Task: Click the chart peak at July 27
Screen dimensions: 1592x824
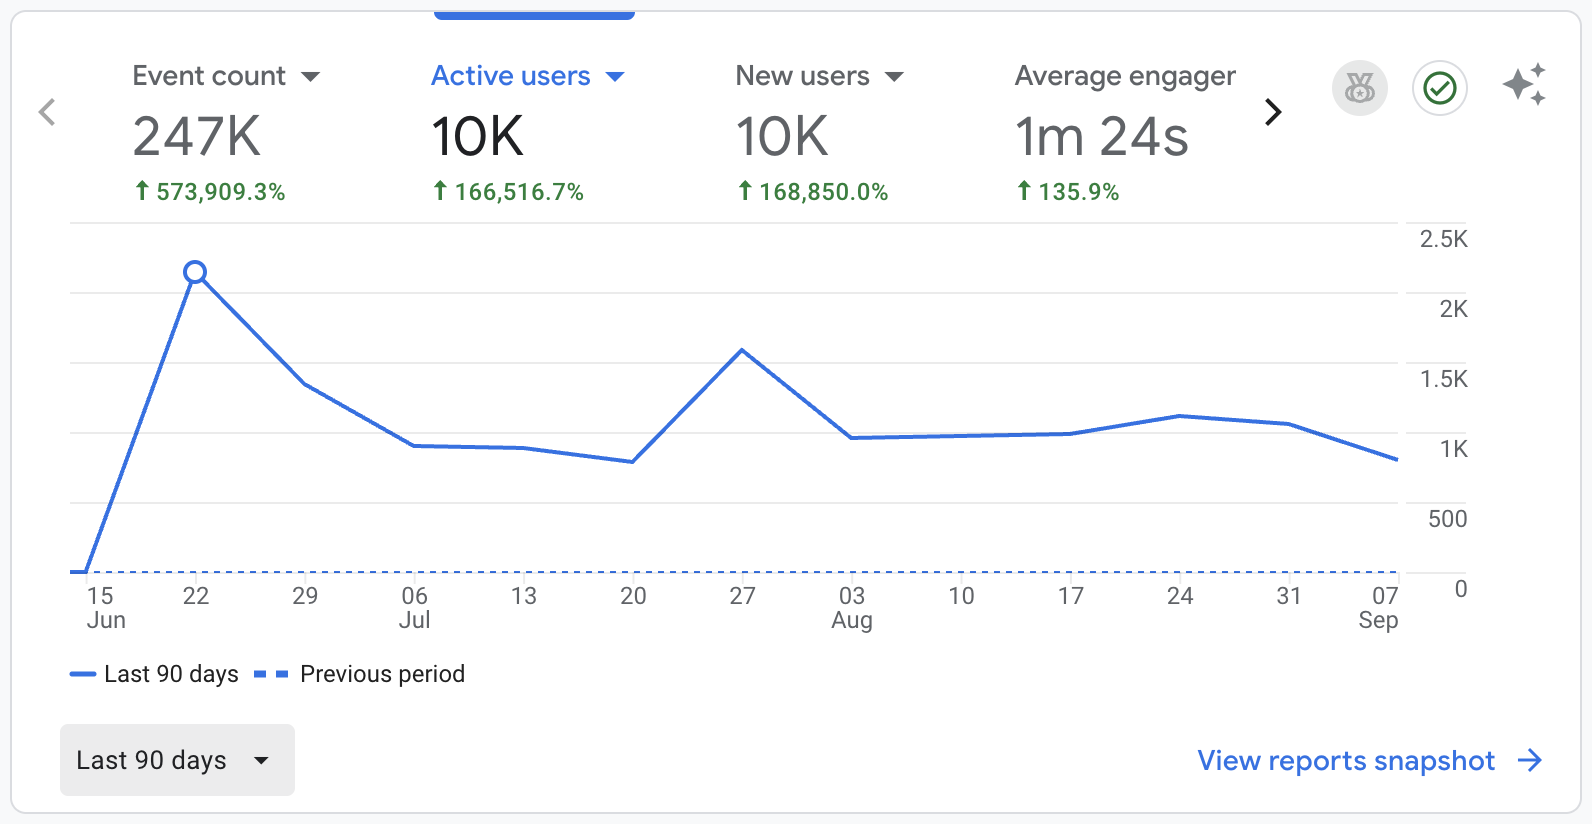Action: pyautogui.click(x=742, y=350)
